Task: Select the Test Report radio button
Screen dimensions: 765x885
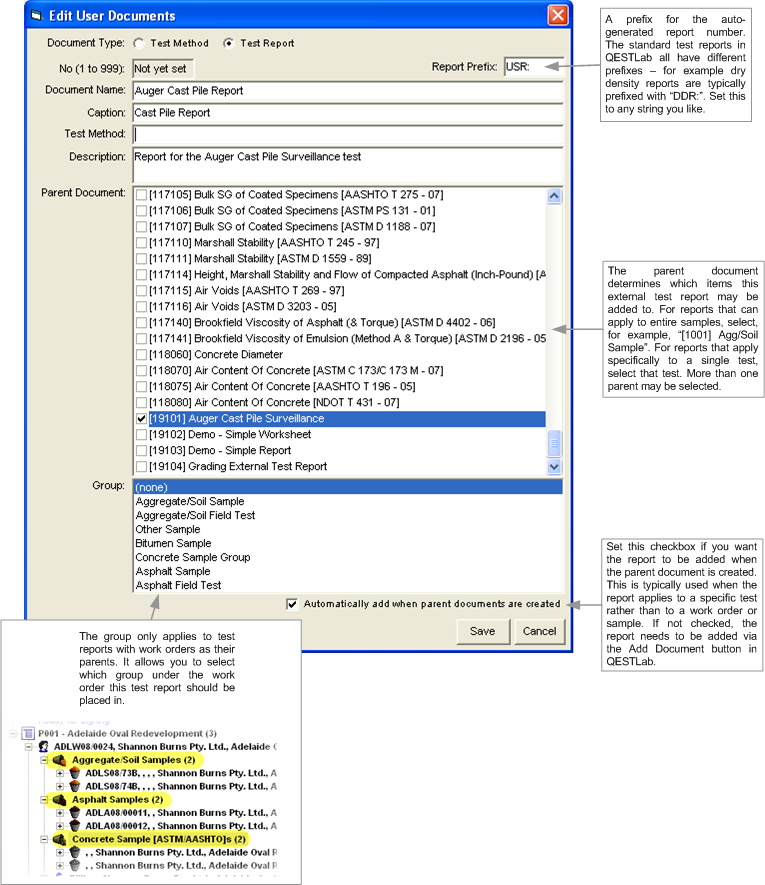Action: (x=228, y=44)
